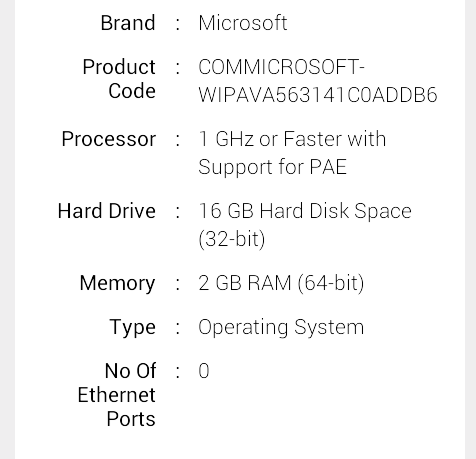
Task: Select the Hard Drive label
Action: point(107,211)
